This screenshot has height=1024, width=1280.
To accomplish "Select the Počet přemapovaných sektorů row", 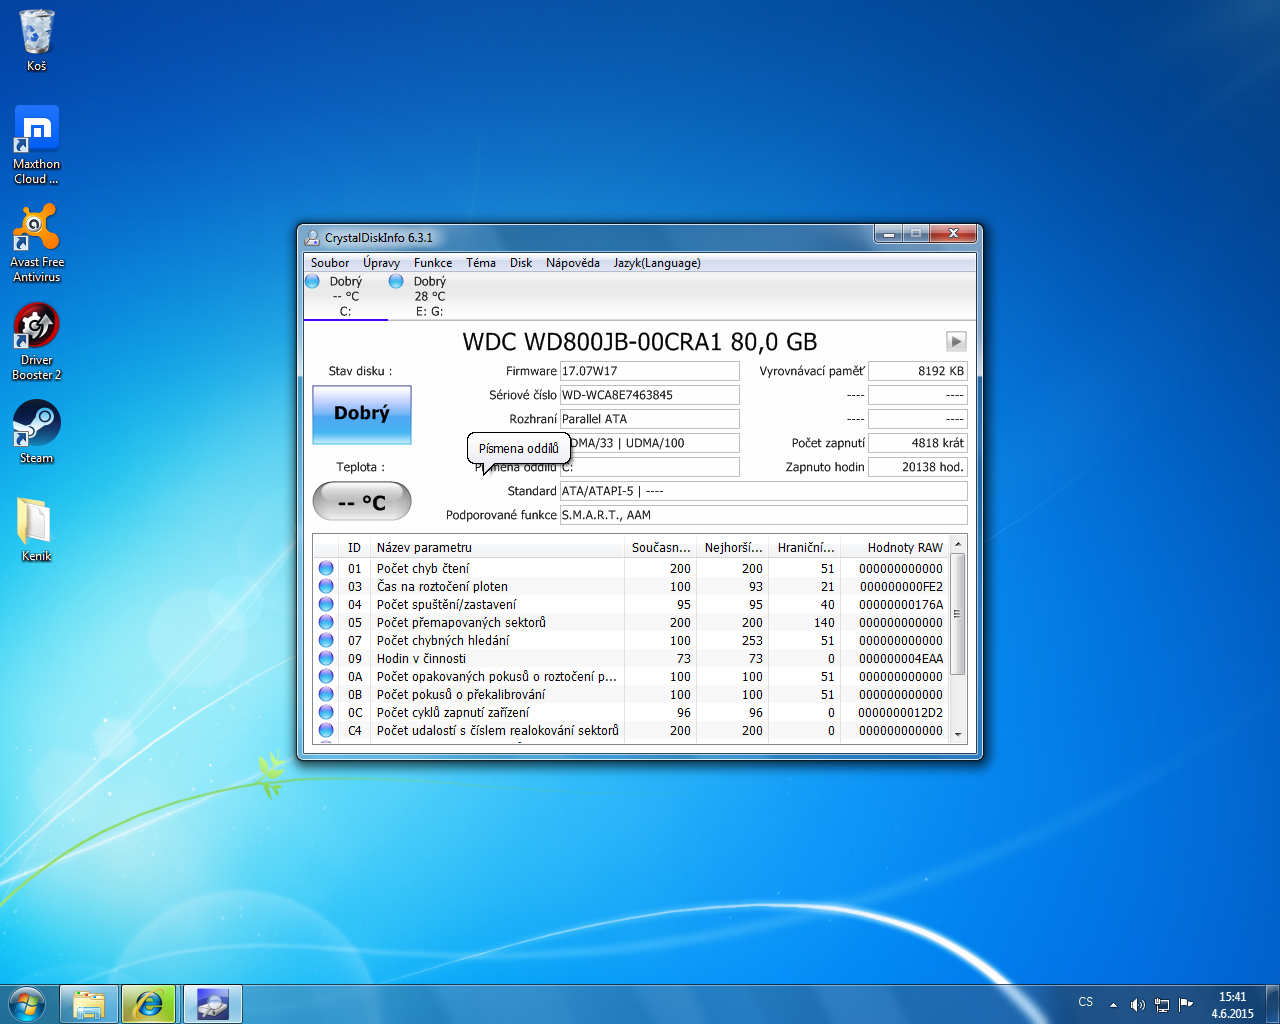I will click(631, 622).
